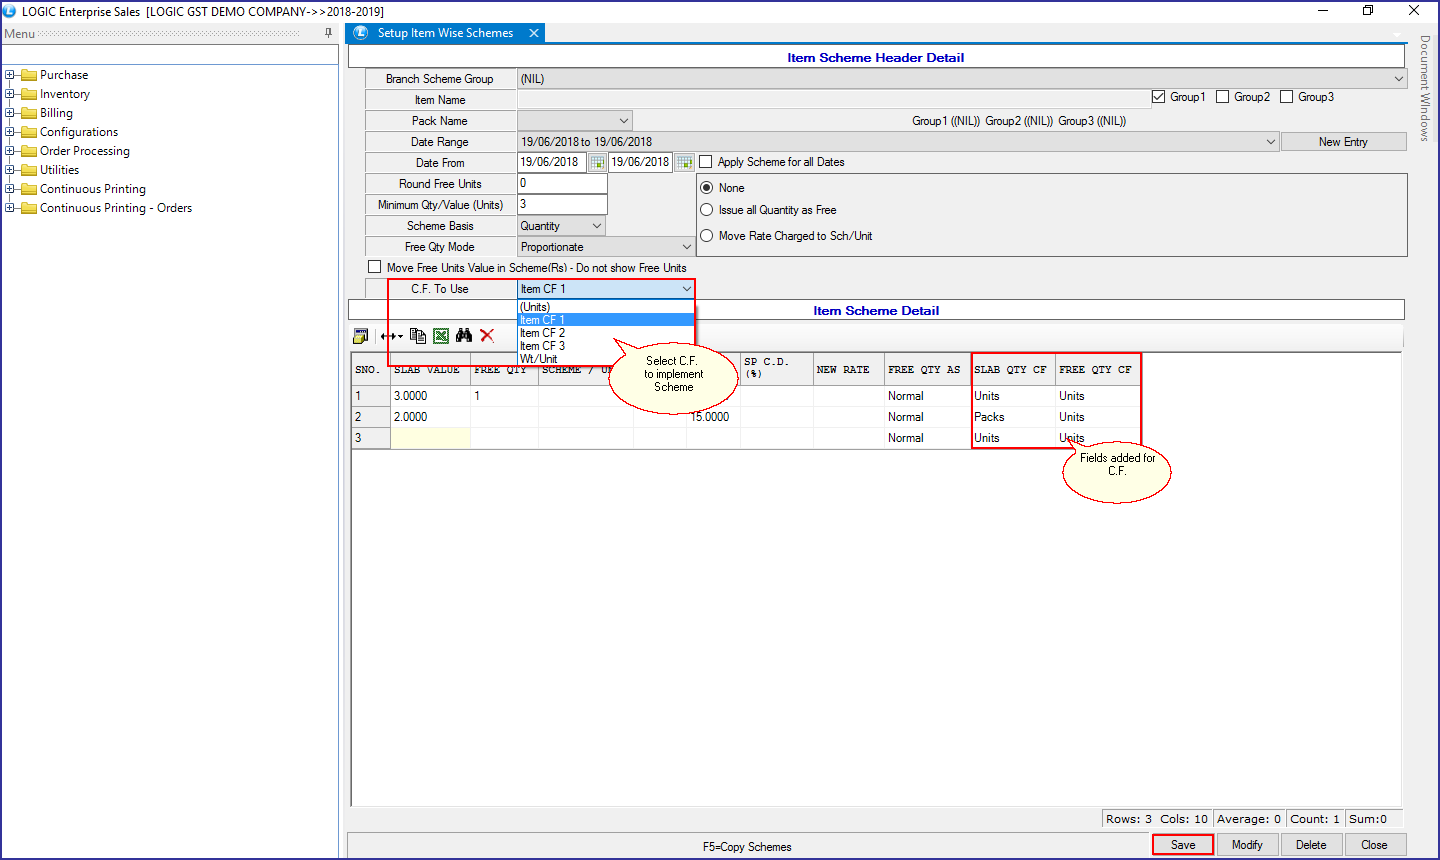Viewport: 1440px width, 860px height.
Task: Click slab value cell 3.0000
Action: coord(430,396)
